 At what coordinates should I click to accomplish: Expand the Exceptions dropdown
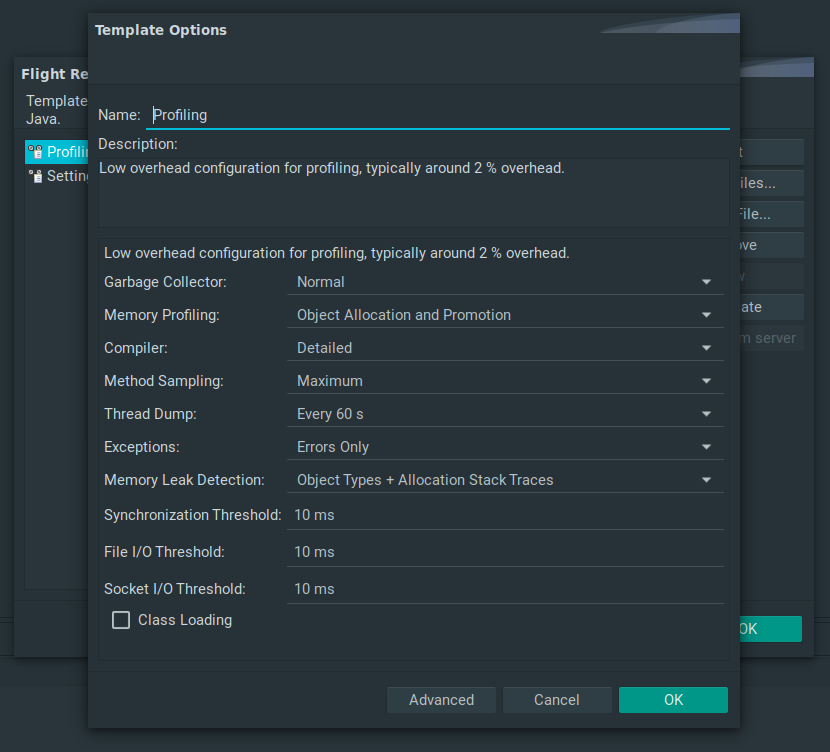coord(506,447)
